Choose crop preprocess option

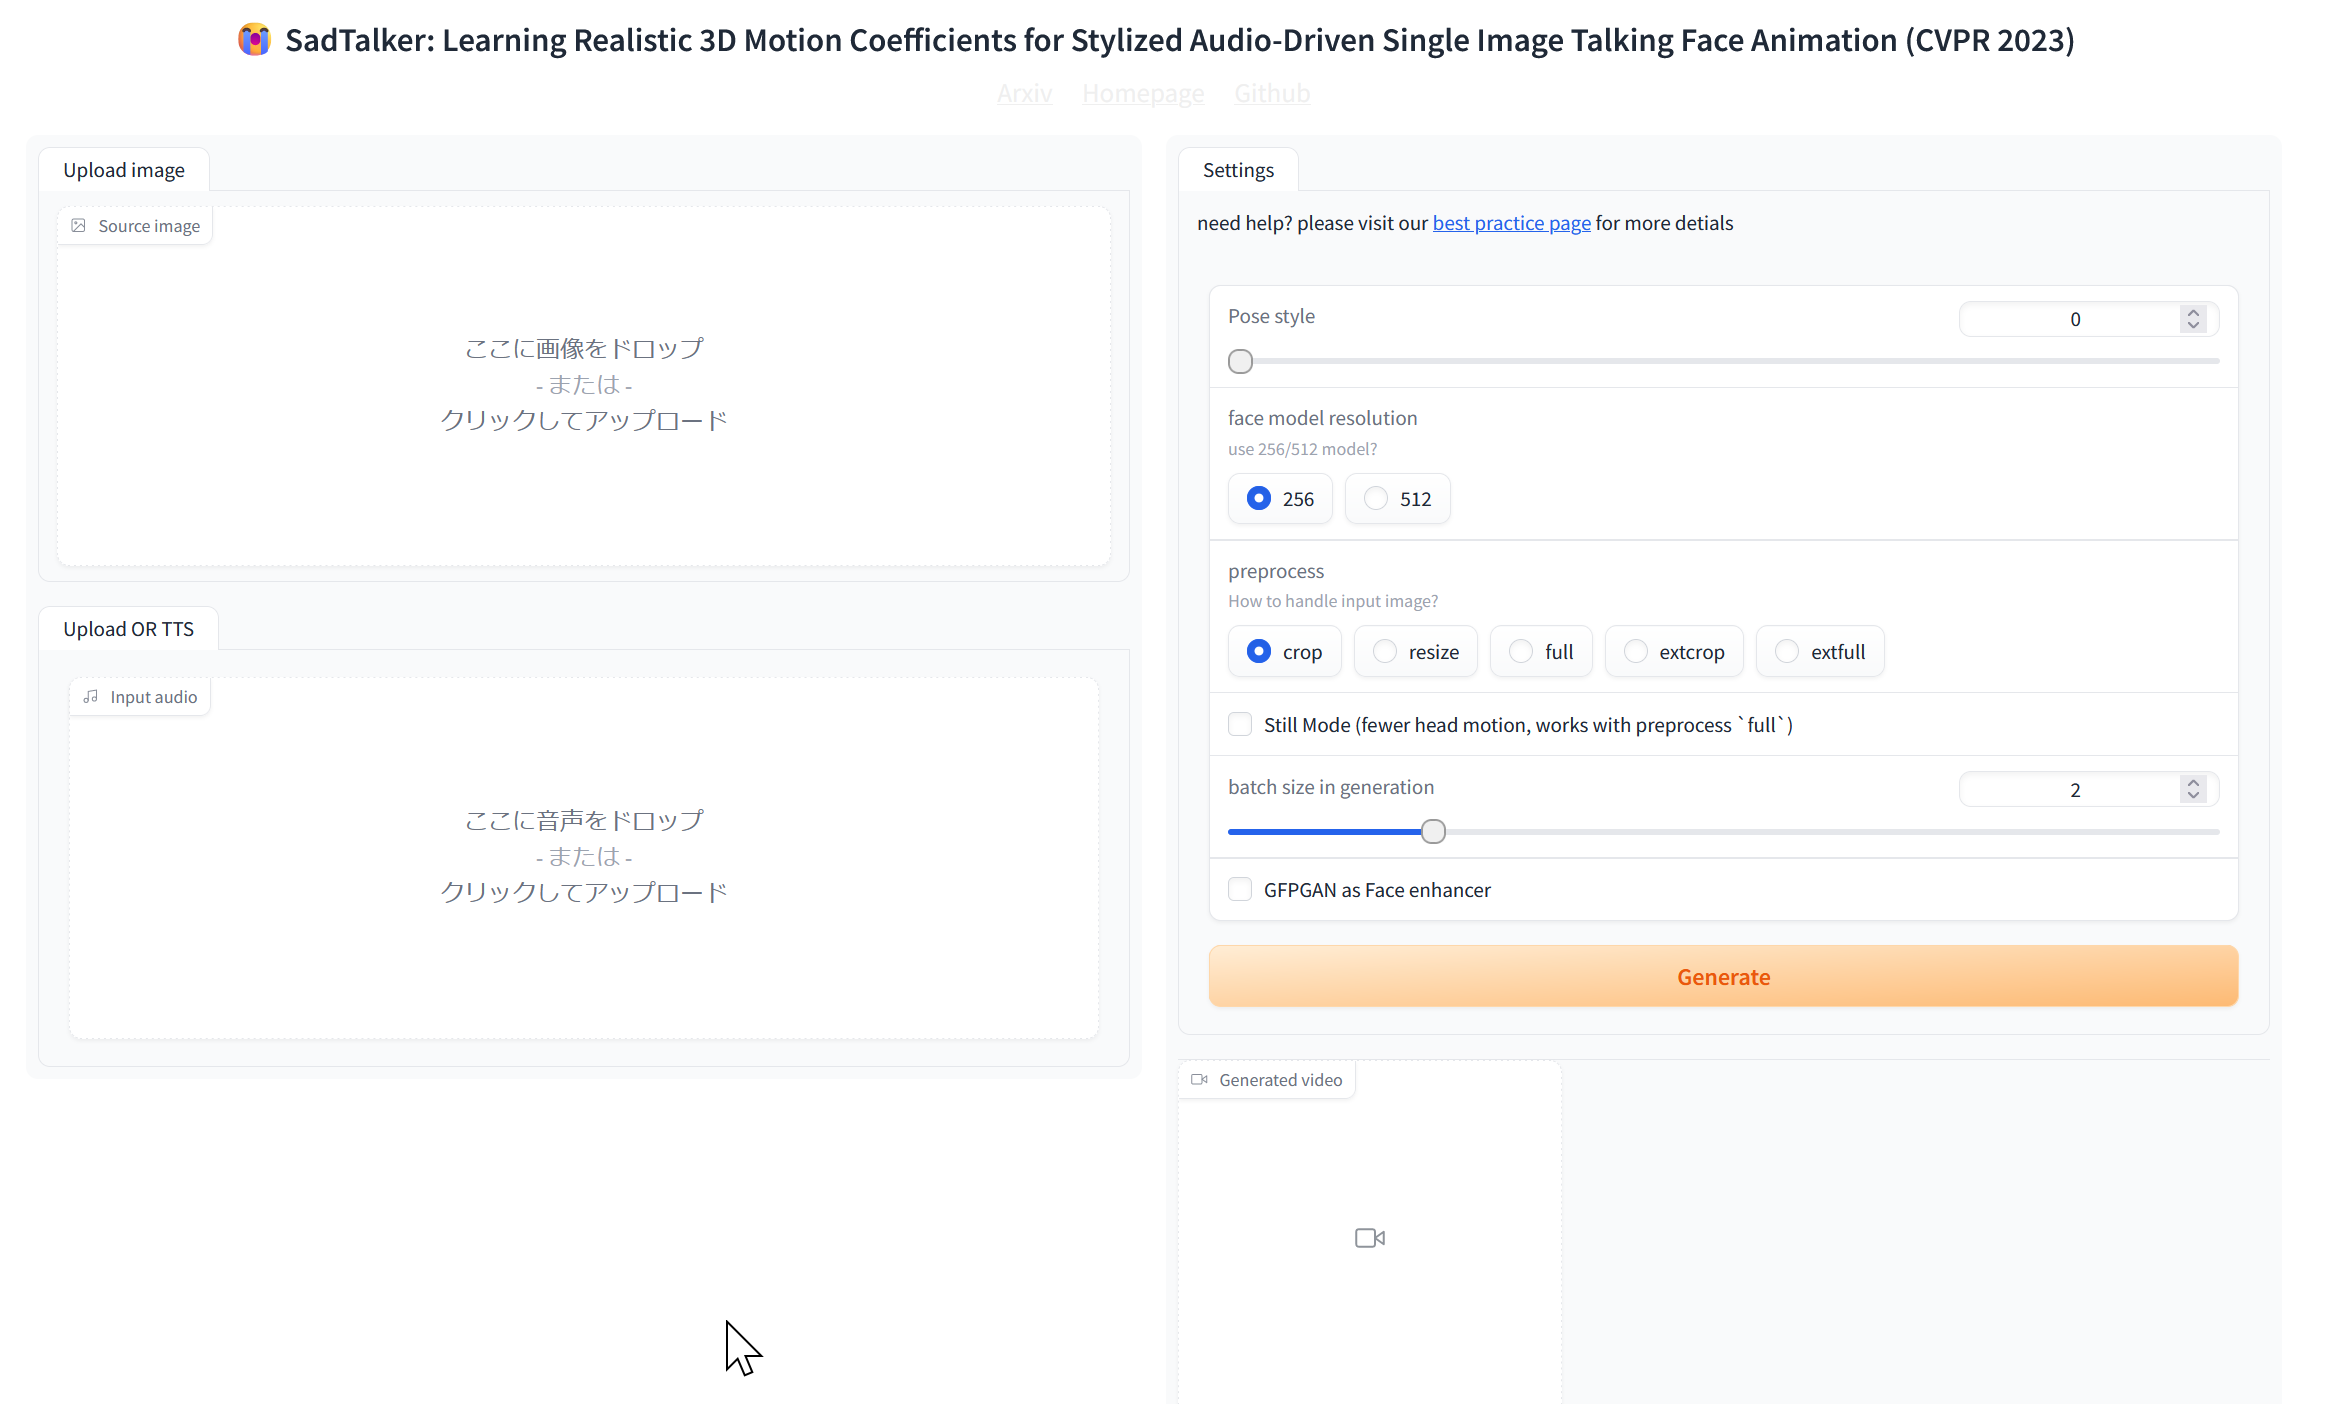1285,652
